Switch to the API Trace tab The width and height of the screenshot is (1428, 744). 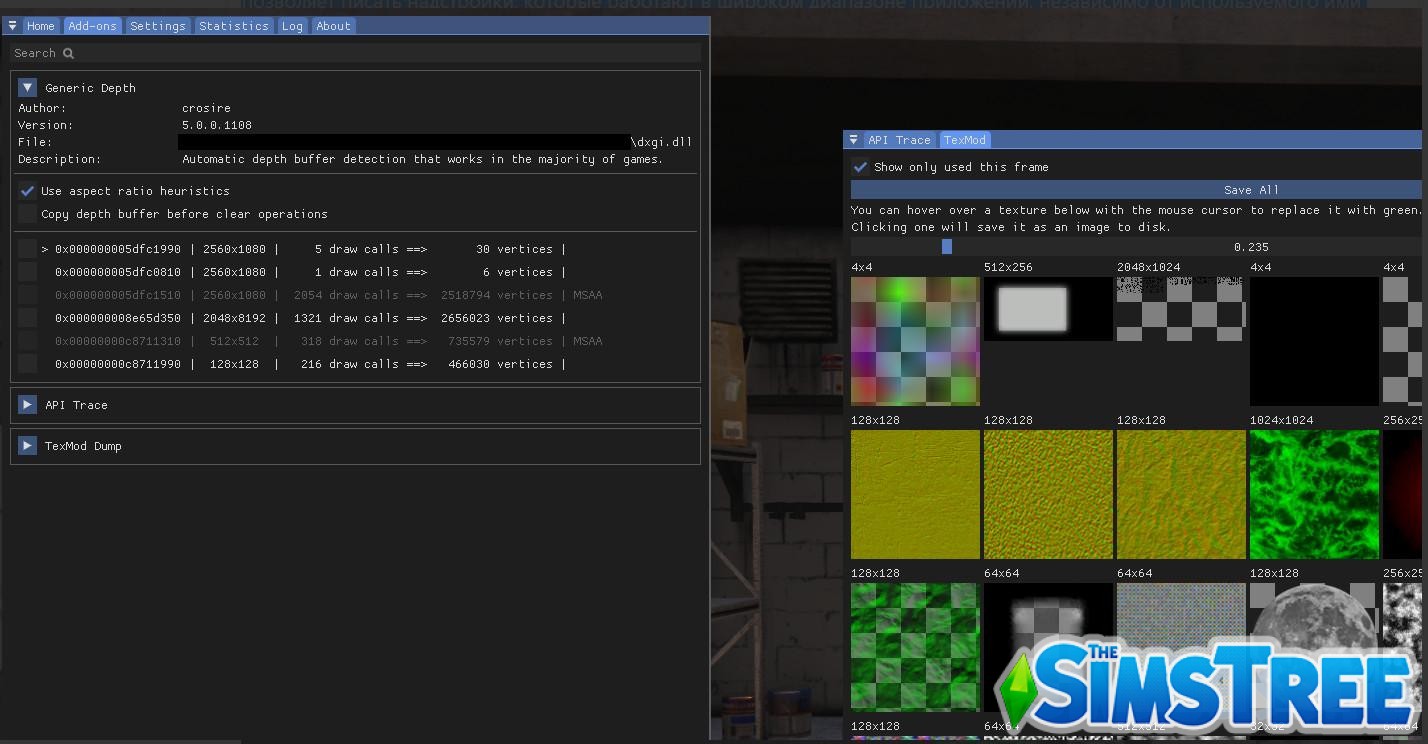(901, 140)
